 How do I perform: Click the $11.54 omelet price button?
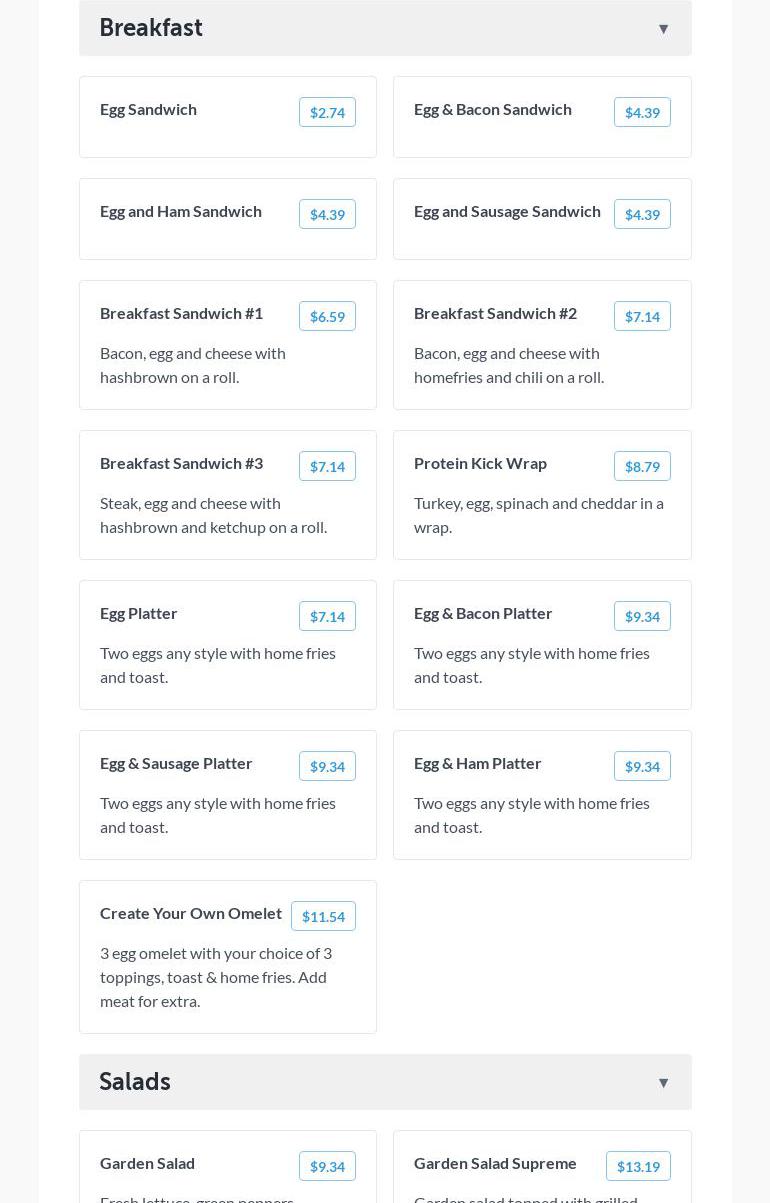coord(323,916)
